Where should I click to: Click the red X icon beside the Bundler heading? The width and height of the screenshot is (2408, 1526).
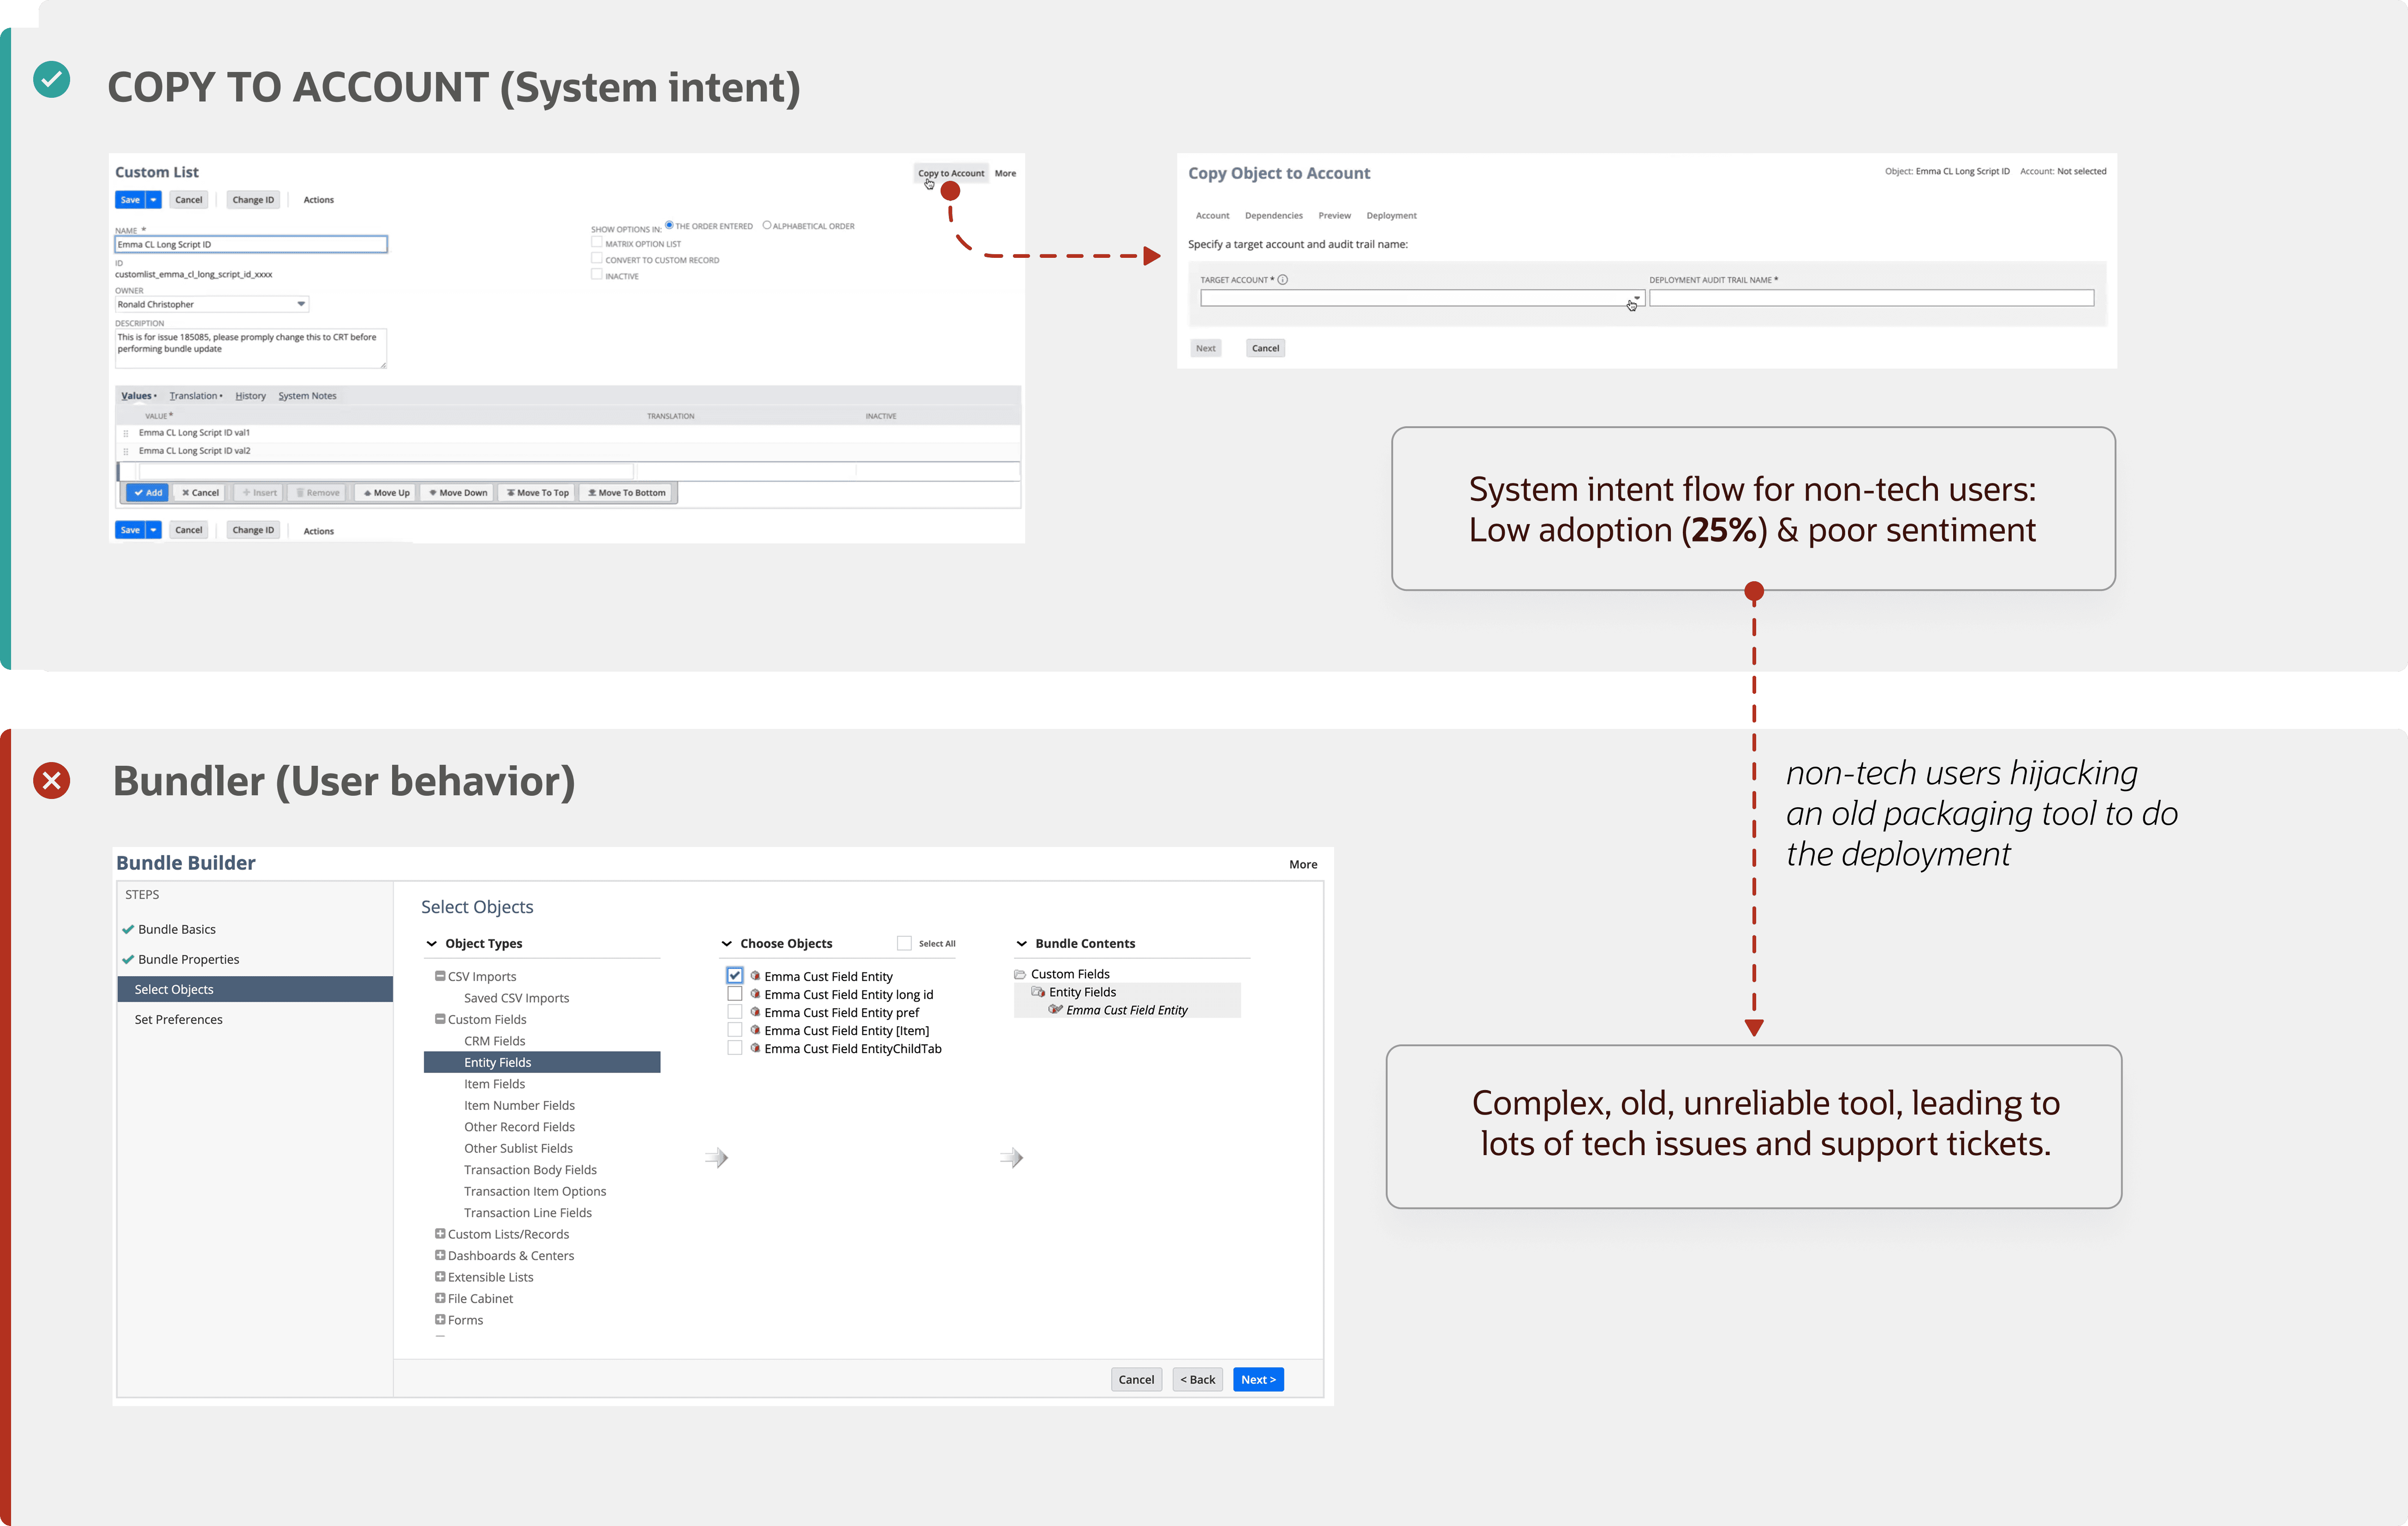pyautogui.click(x=52, y=780)
